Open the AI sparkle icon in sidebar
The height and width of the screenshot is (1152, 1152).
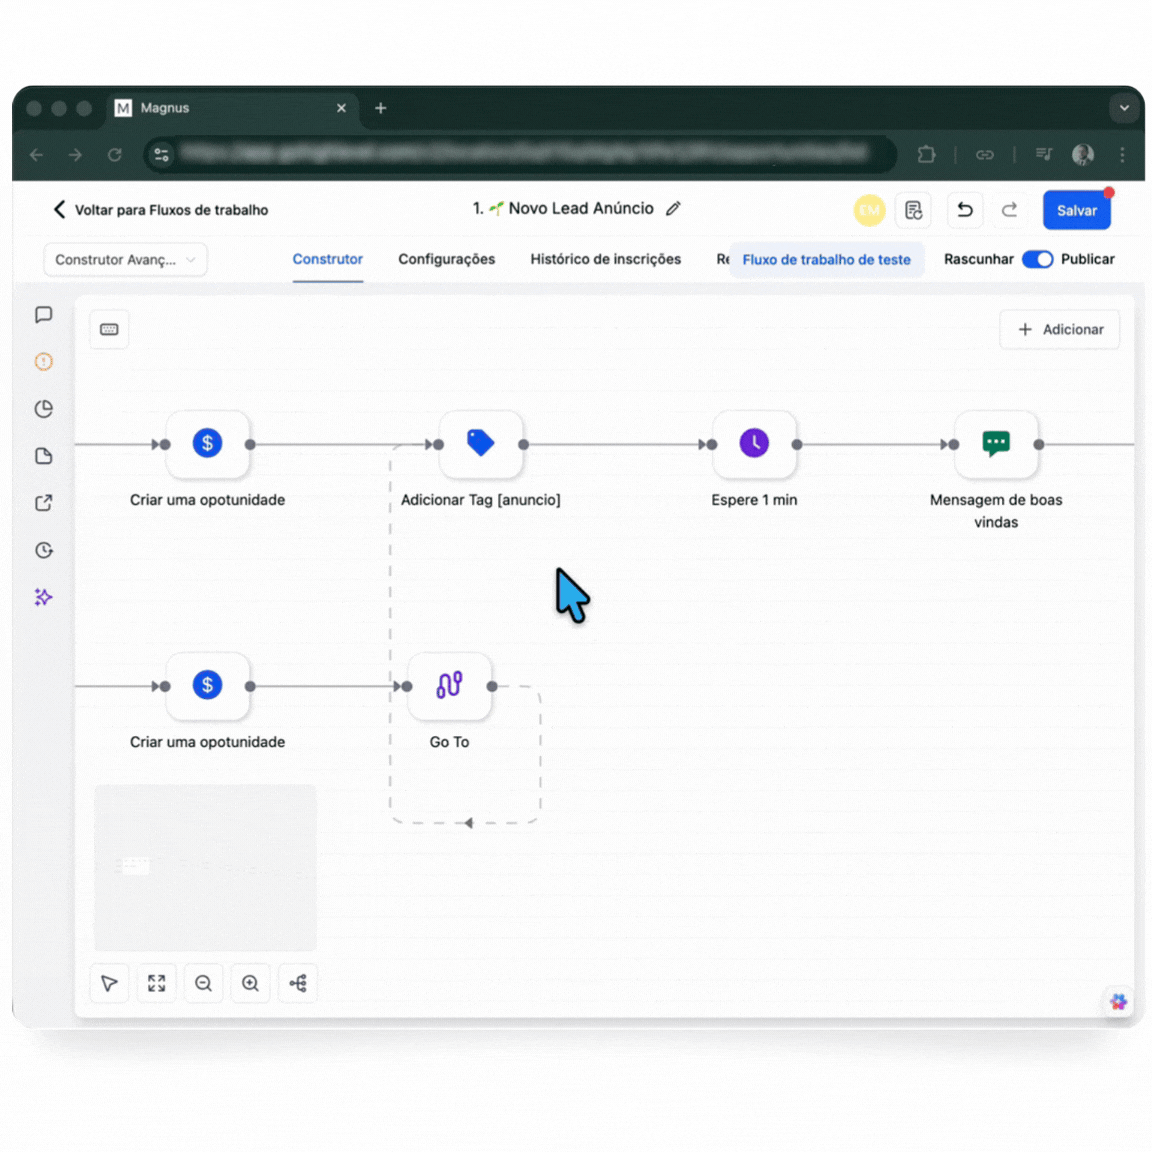[x=43, y=597]
